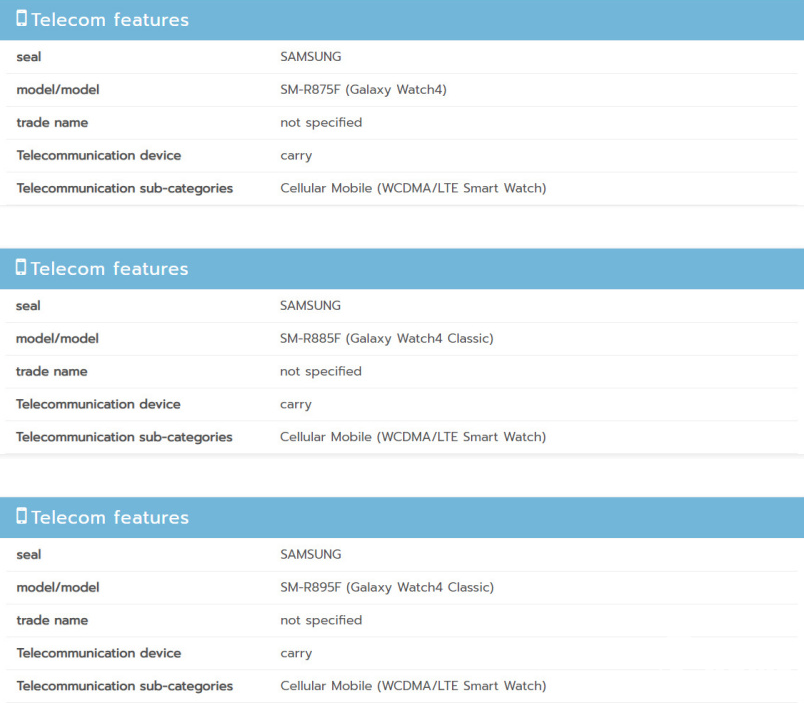The image size is (804, 703).
Task: Click Cellular Mobile sub-category value in the SM-R875F section
Action: (x=413, y=189)
